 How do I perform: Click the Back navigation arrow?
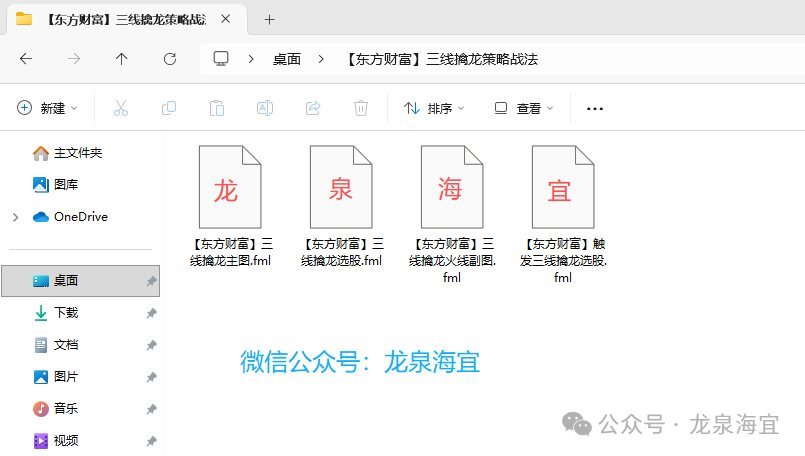coord(26,59)
